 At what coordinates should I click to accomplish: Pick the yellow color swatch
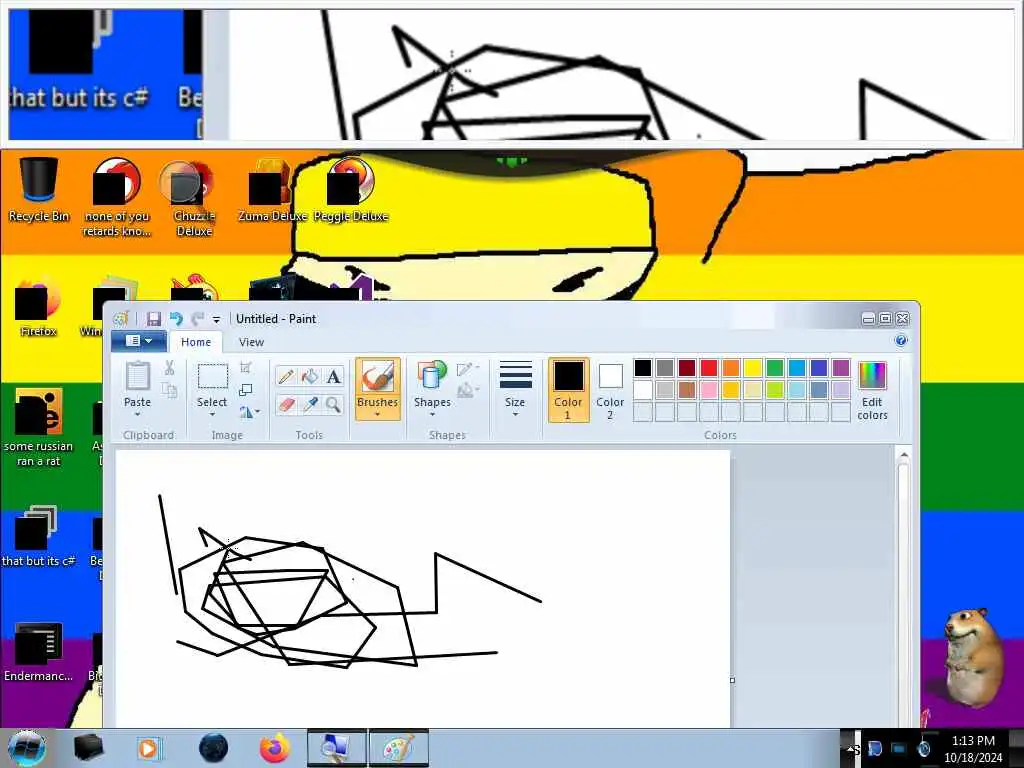point(753,368)
